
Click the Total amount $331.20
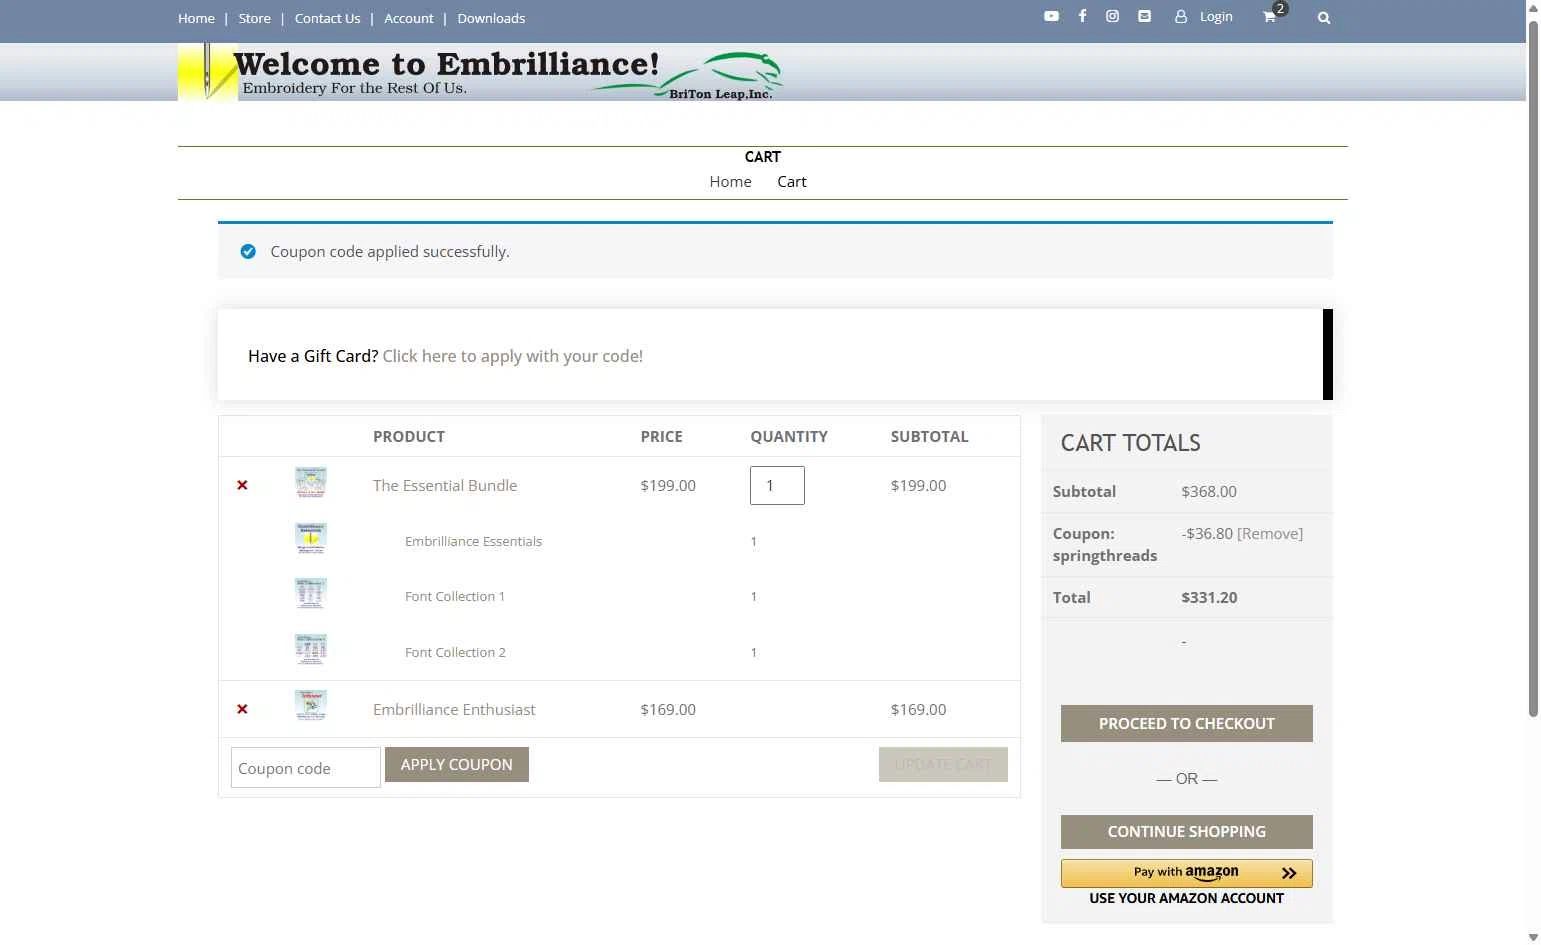[1209, 597]
